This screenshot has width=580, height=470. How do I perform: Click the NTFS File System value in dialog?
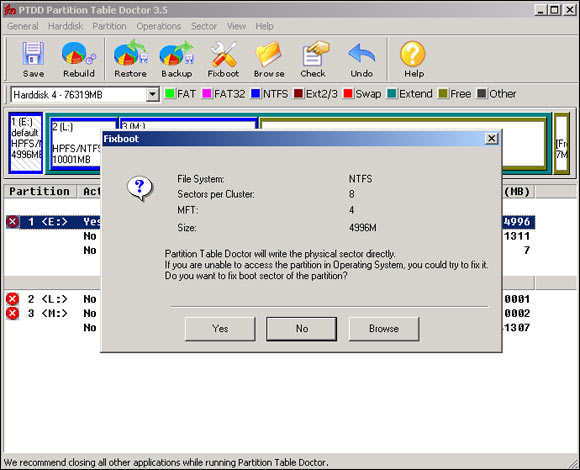point(360,179)
